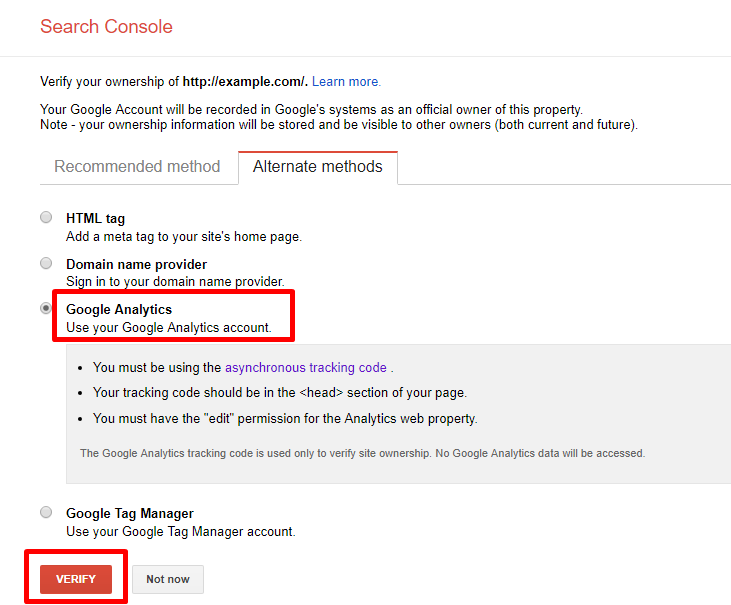Viewport: 731px width, 605px height.
Task: Select the Google Analytics radio button
Action: tap(46, 308)
